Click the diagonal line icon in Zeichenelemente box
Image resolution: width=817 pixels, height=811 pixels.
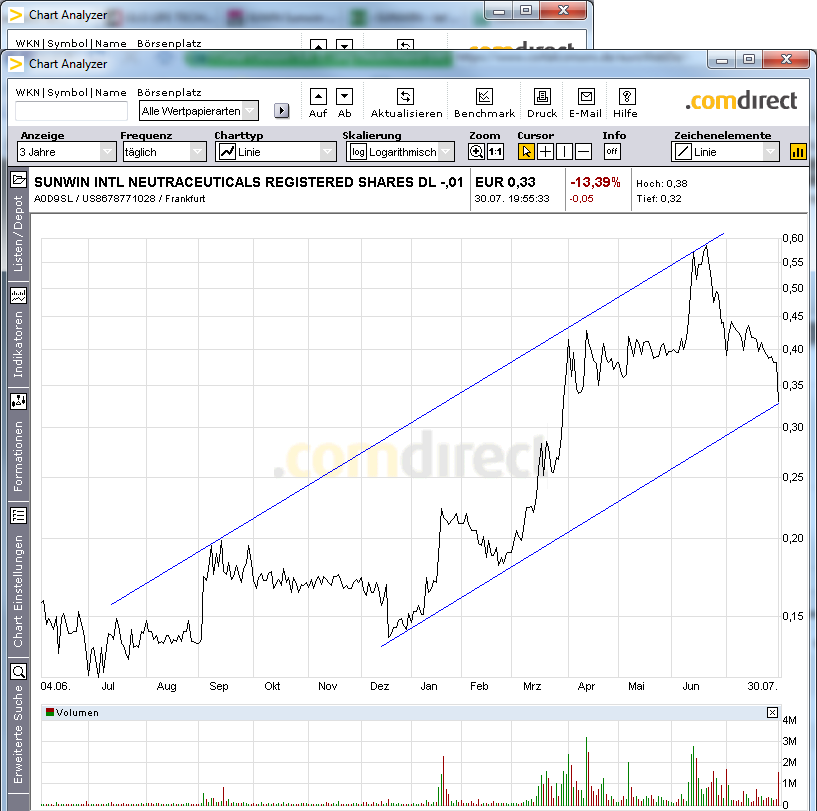[x=683, y=152]
